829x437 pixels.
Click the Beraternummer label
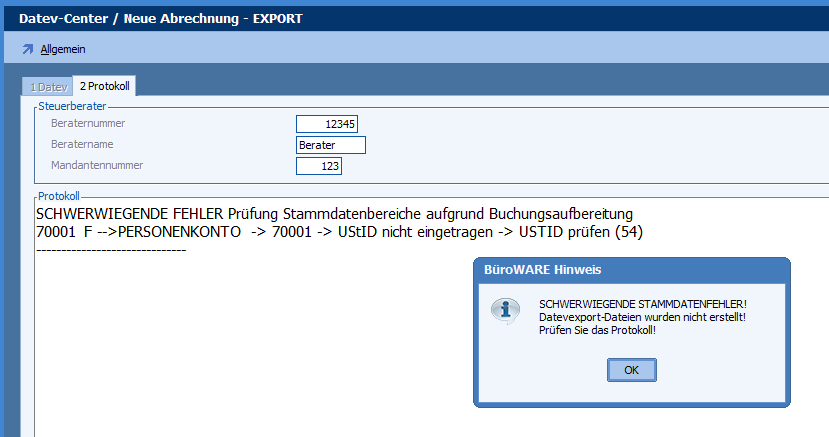point(88,123)
